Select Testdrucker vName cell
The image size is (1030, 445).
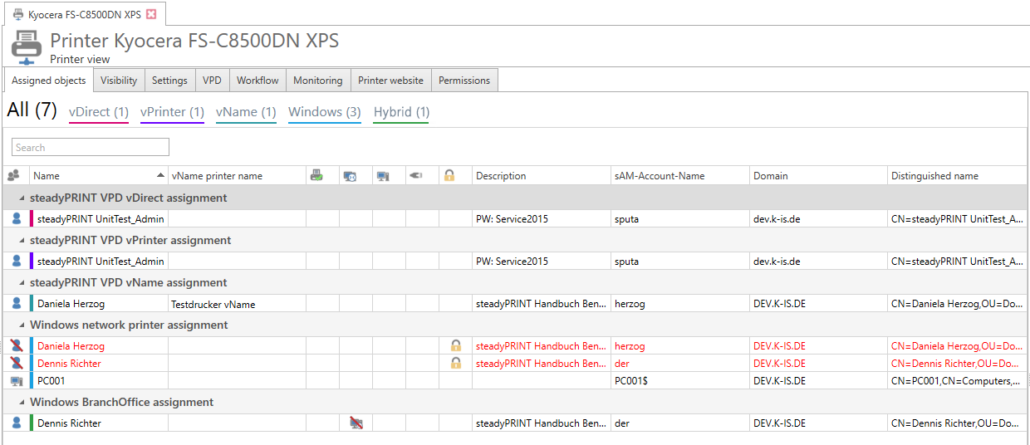[237, 304]
